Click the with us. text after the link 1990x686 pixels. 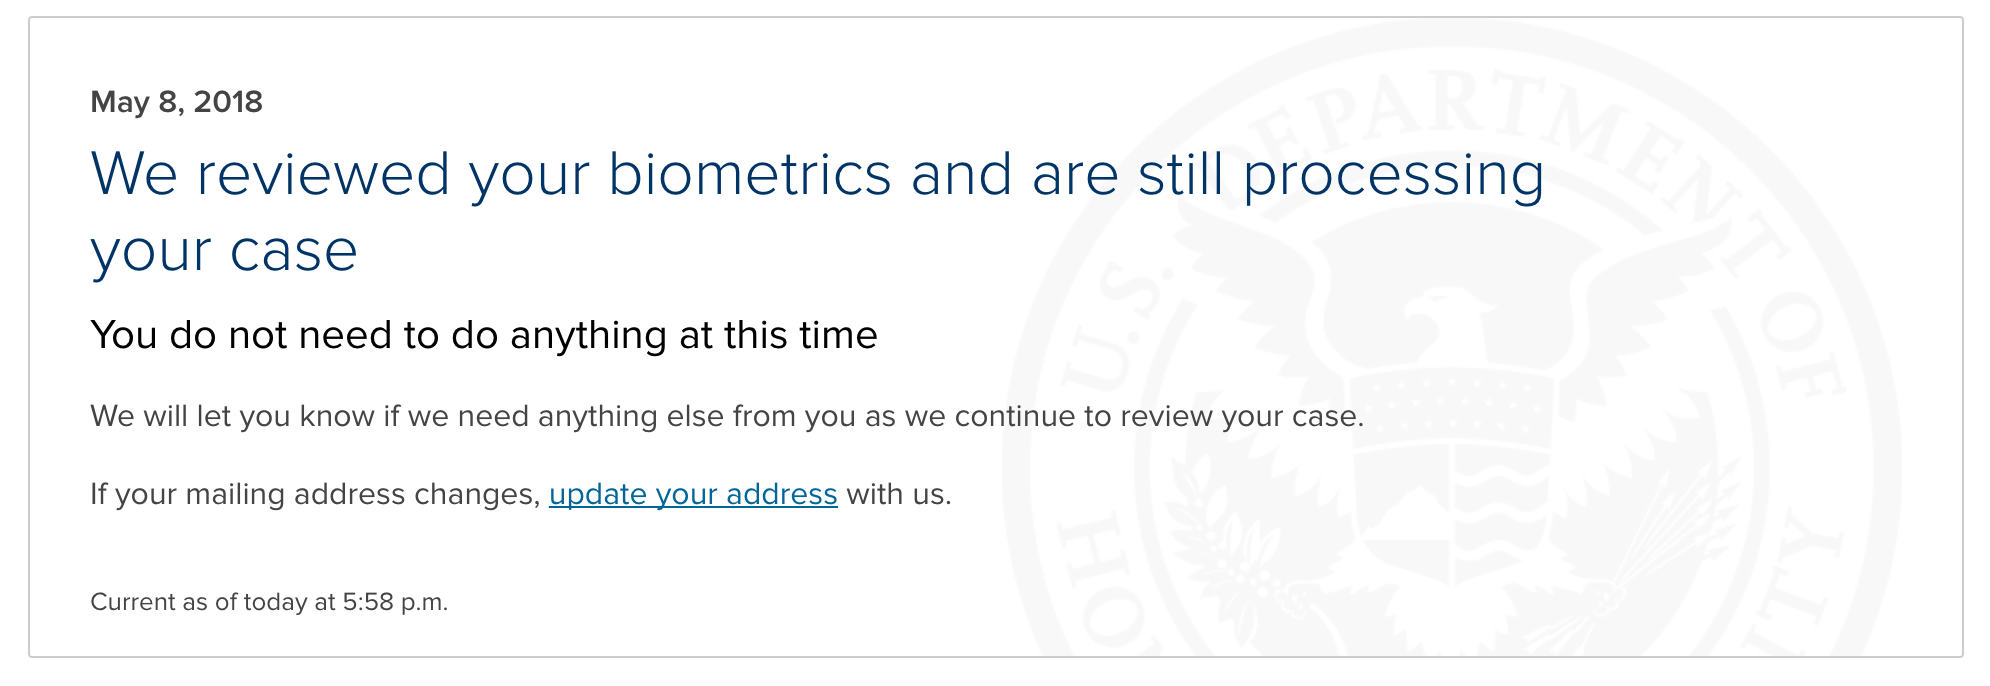[899, 494]
